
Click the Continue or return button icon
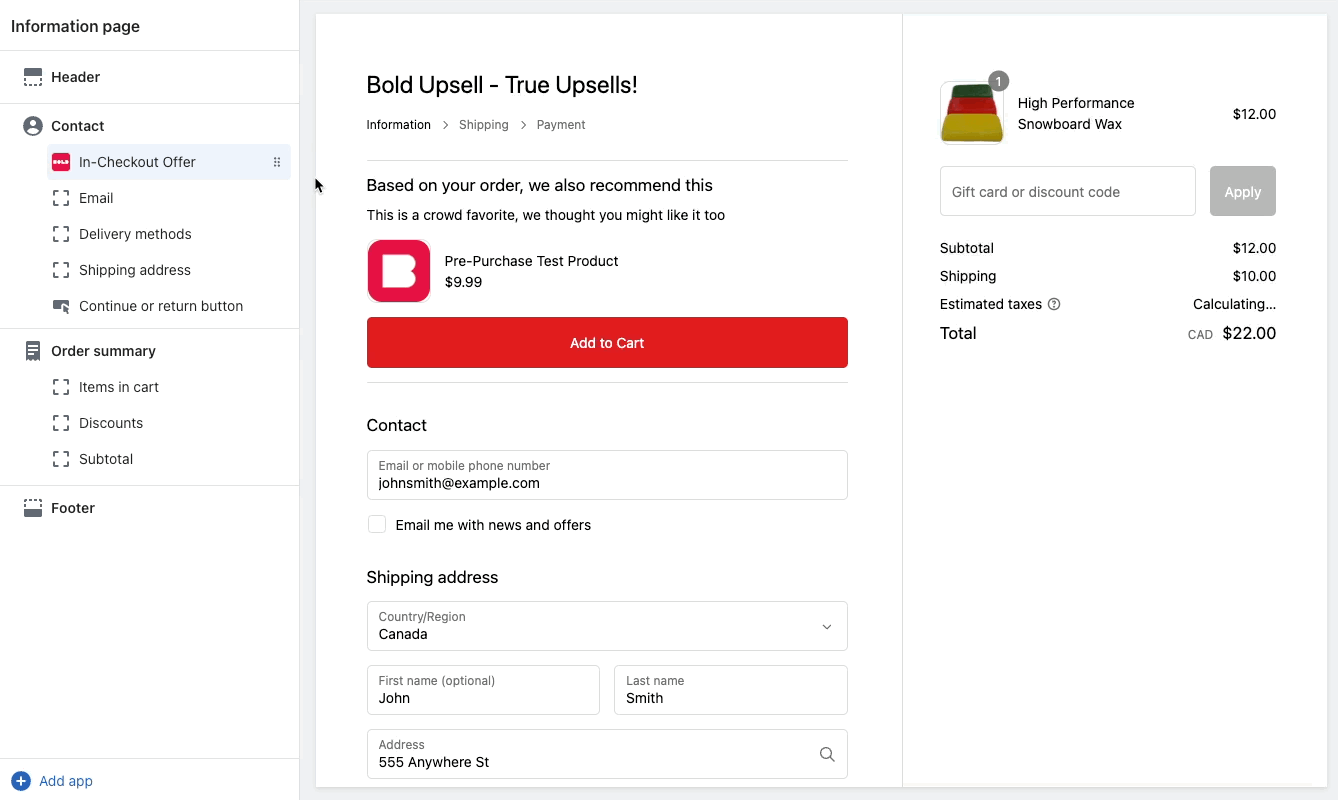(x=61, y=306)
